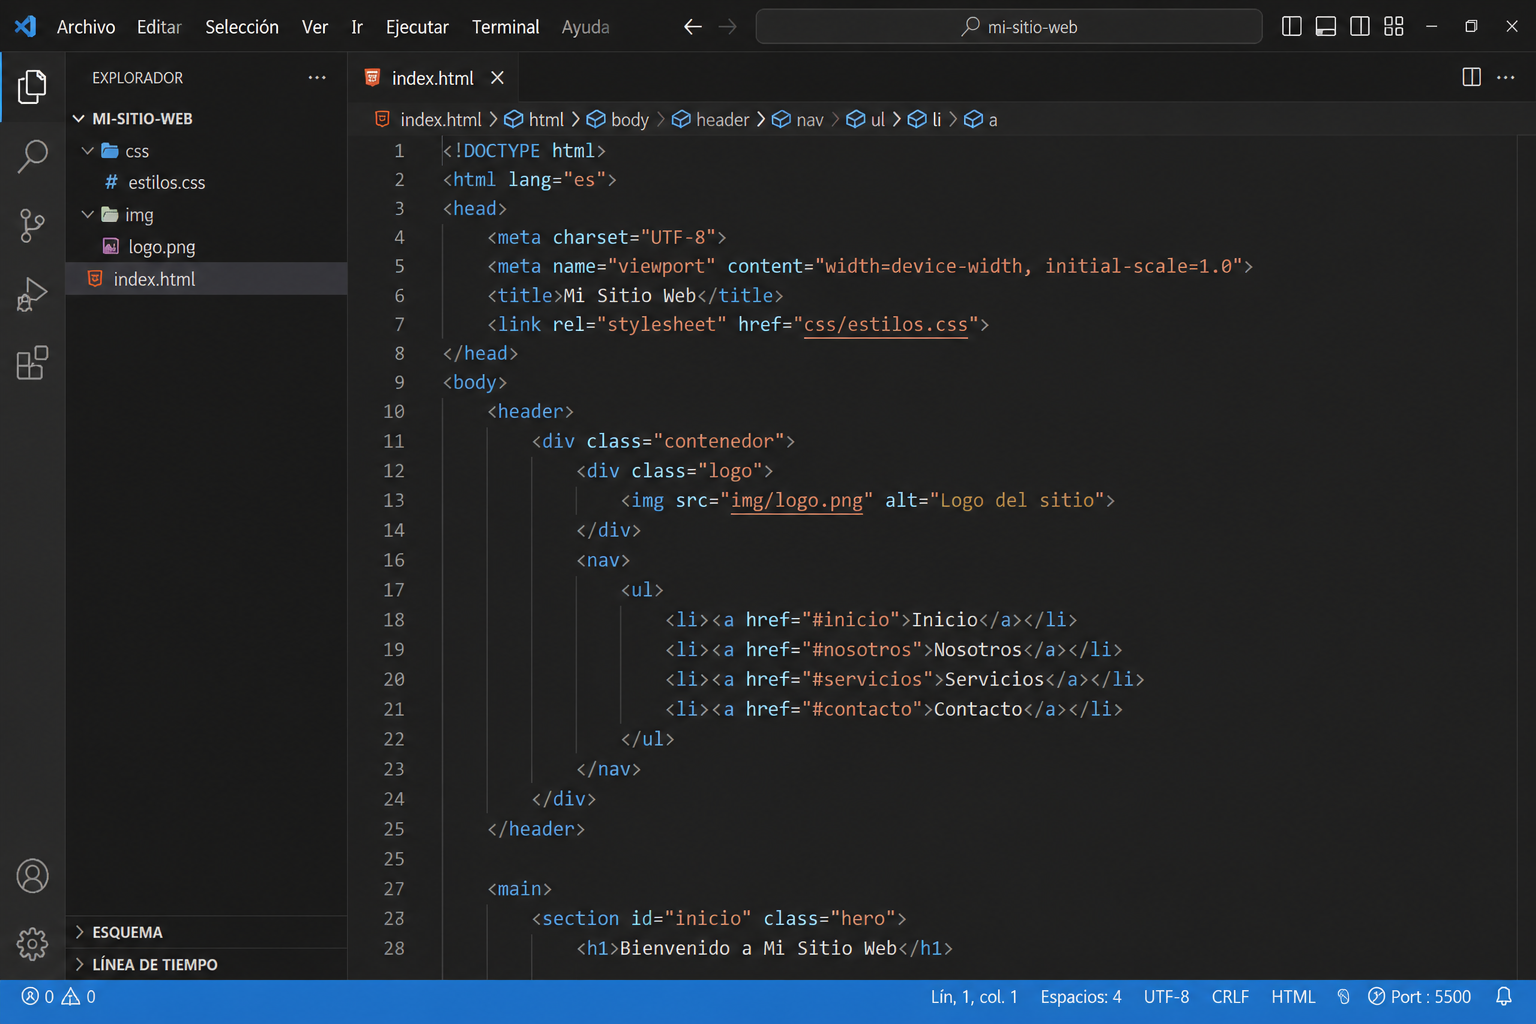The width and height of the screenshot is (1536, 1024).
Task: Click line number 18 in the gutter
Action: (x=394, y=620)
